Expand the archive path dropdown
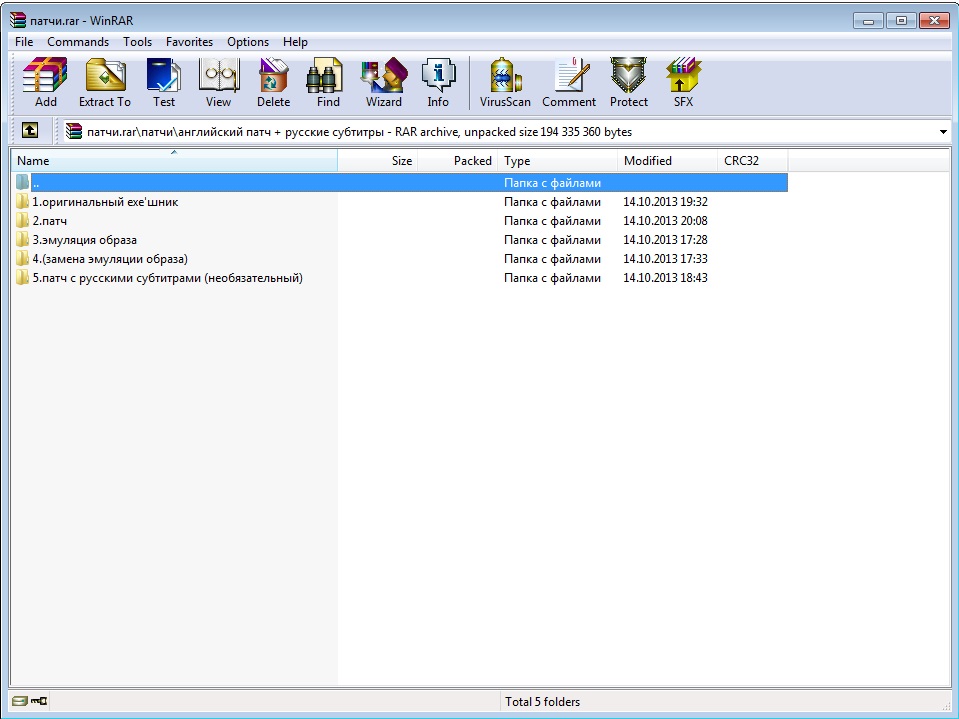This screenshot has width=959, height=719. 943,132
